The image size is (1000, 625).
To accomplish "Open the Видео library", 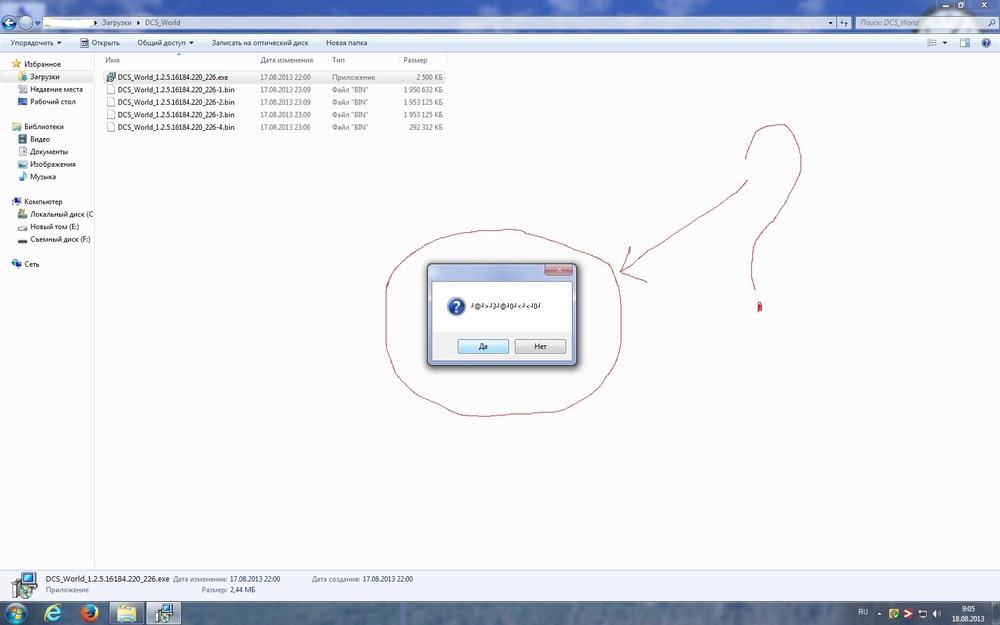I will (40, 139).
